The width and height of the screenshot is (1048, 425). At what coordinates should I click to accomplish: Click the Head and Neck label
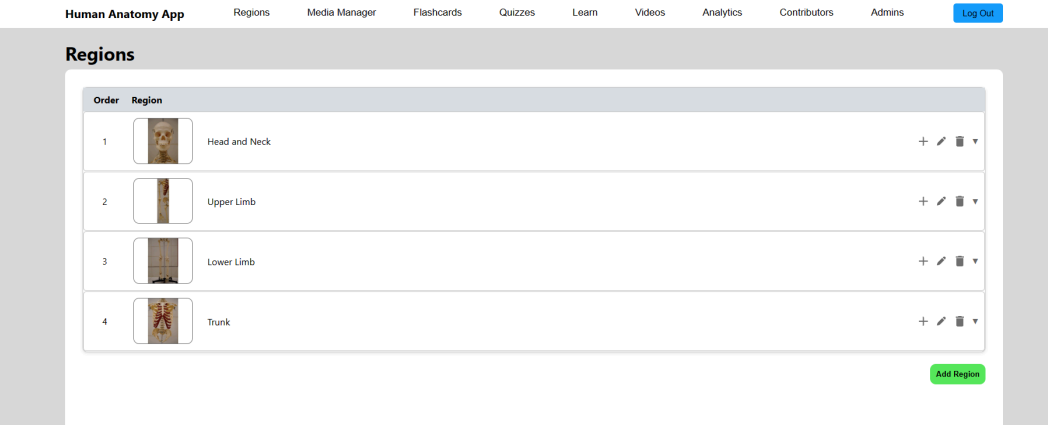[x=239, y=142]
